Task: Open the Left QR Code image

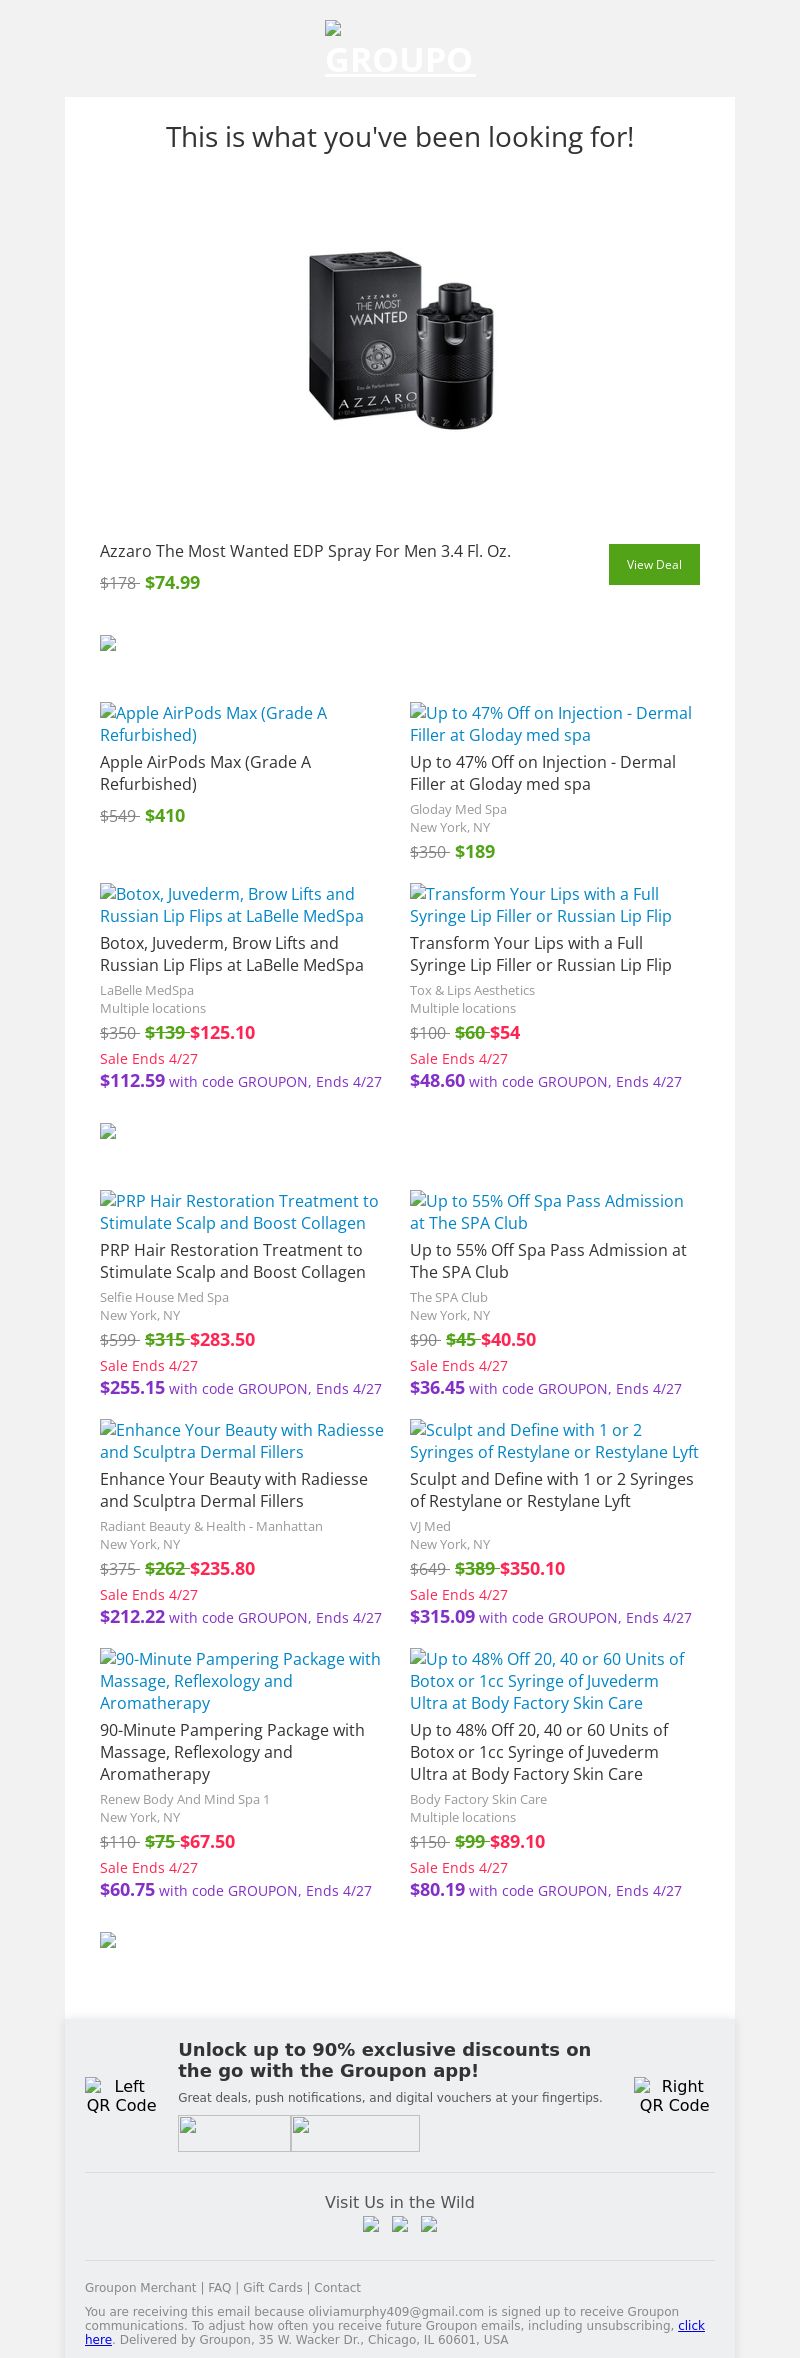Action: tap(122, 2095)
